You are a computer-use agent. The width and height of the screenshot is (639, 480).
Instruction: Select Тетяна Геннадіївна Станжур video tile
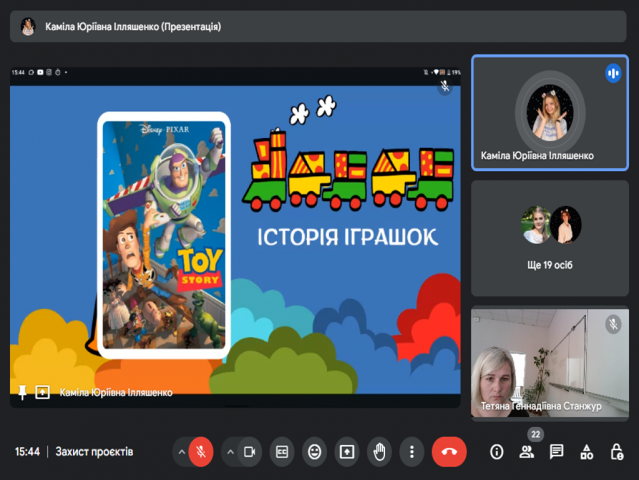550,363
